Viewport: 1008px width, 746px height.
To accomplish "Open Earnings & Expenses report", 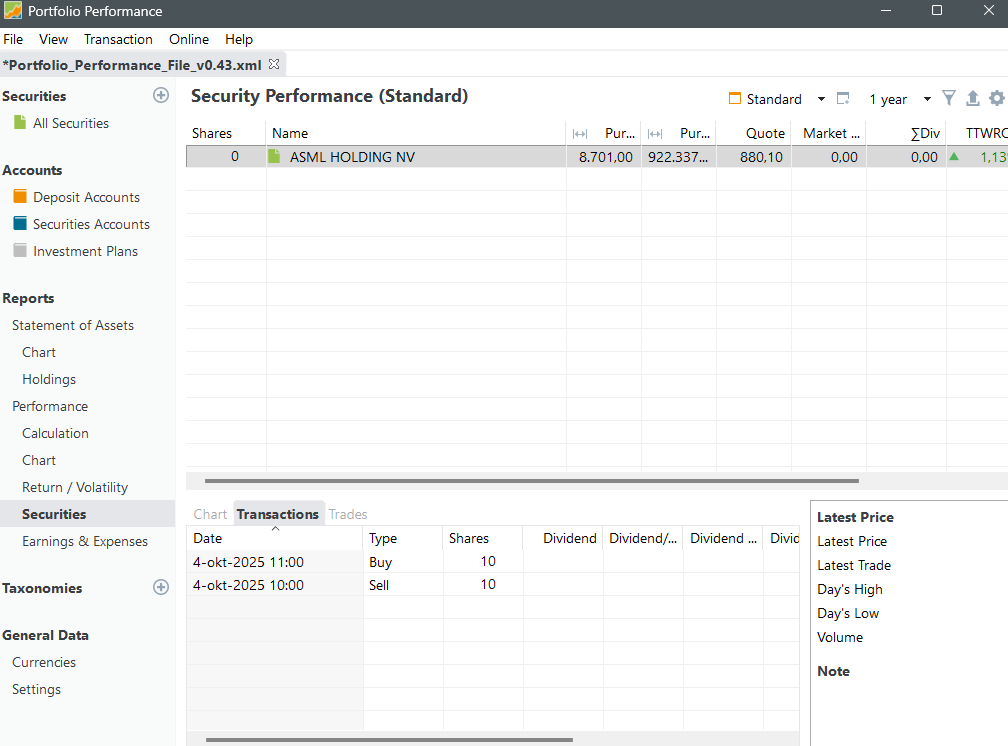I will coord(85,541).
